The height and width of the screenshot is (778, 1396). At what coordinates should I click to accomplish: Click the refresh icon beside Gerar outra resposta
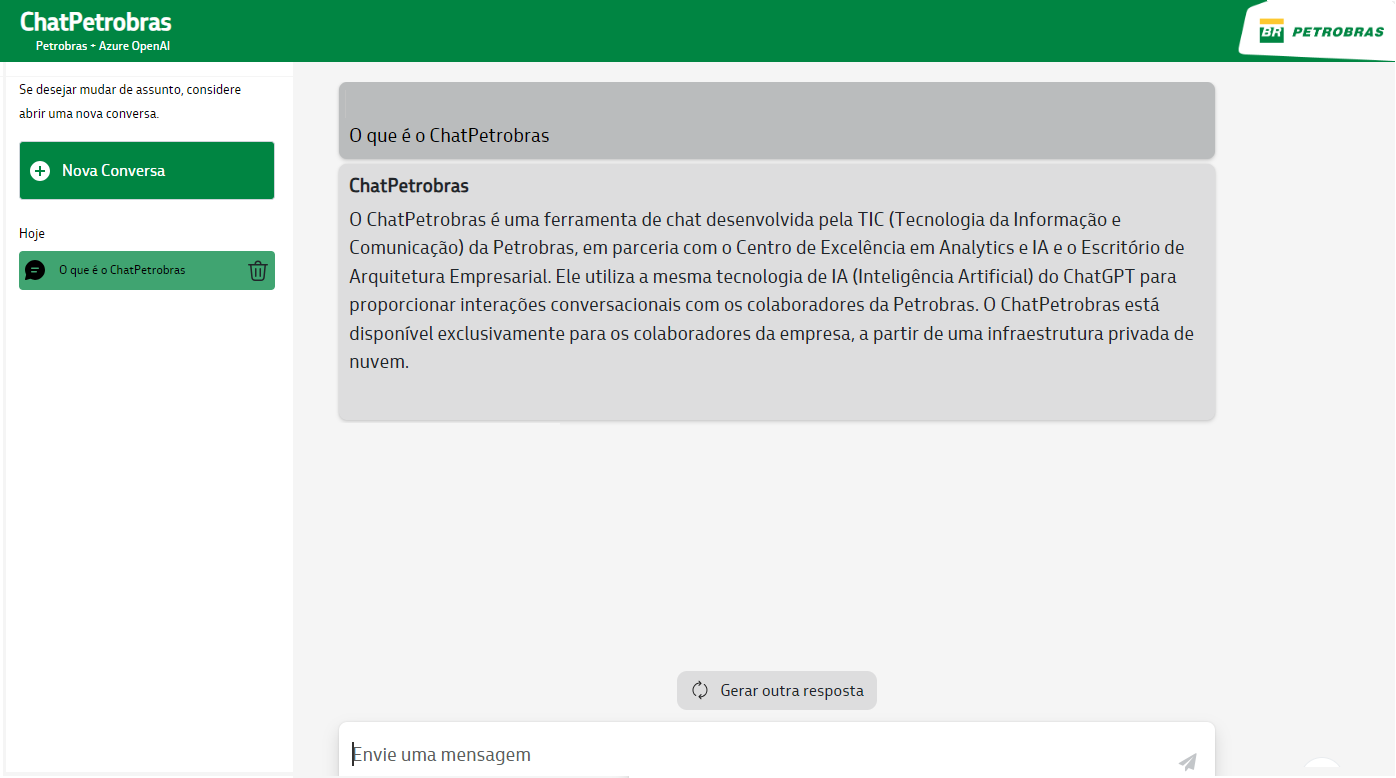click(x=700, y=690)
